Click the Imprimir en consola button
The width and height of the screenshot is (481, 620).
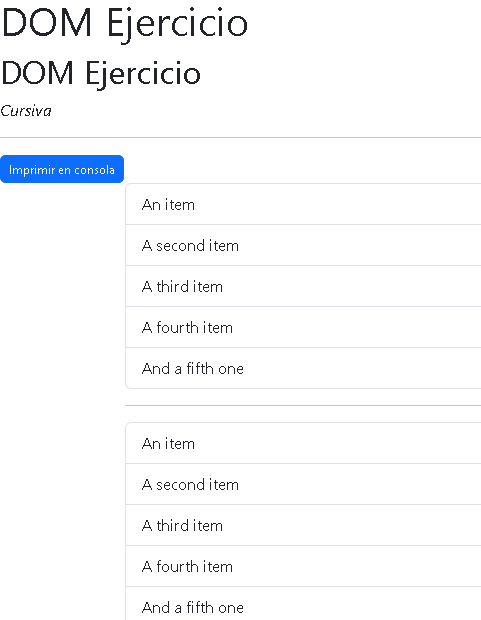pyautogui.click(x=62, y=169)
